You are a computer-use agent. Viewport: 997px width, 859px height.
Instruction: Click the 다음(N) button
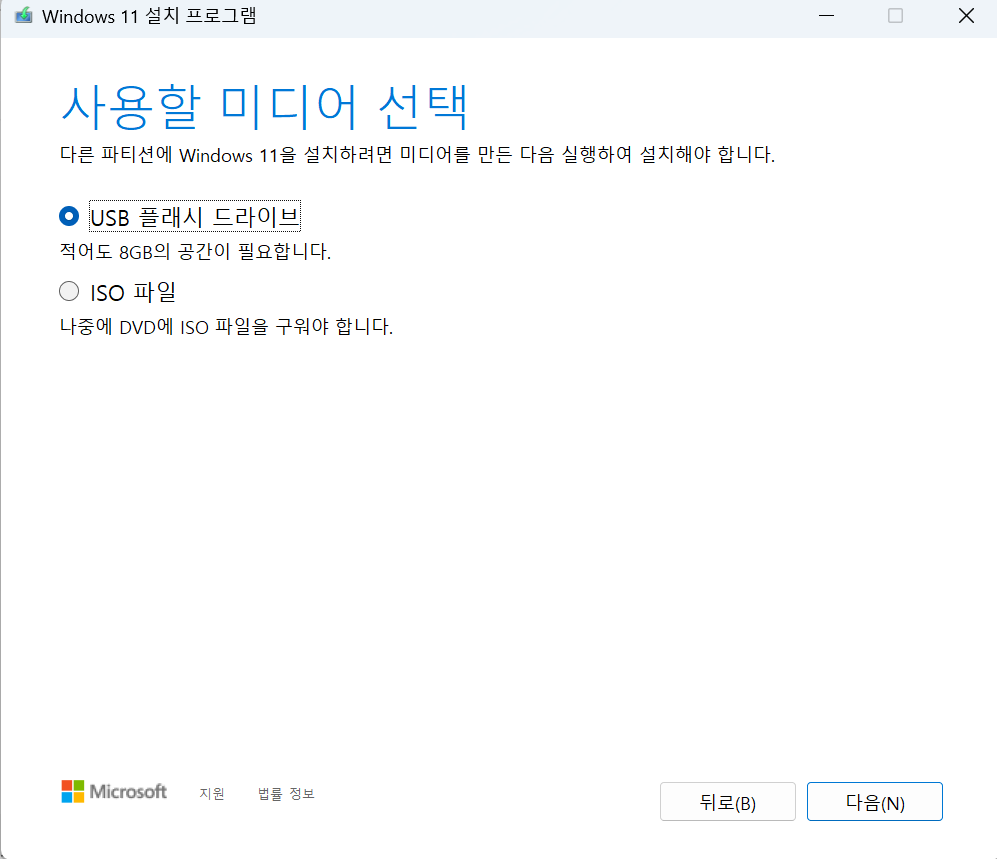pyautogui.click(x=874, y=802)
